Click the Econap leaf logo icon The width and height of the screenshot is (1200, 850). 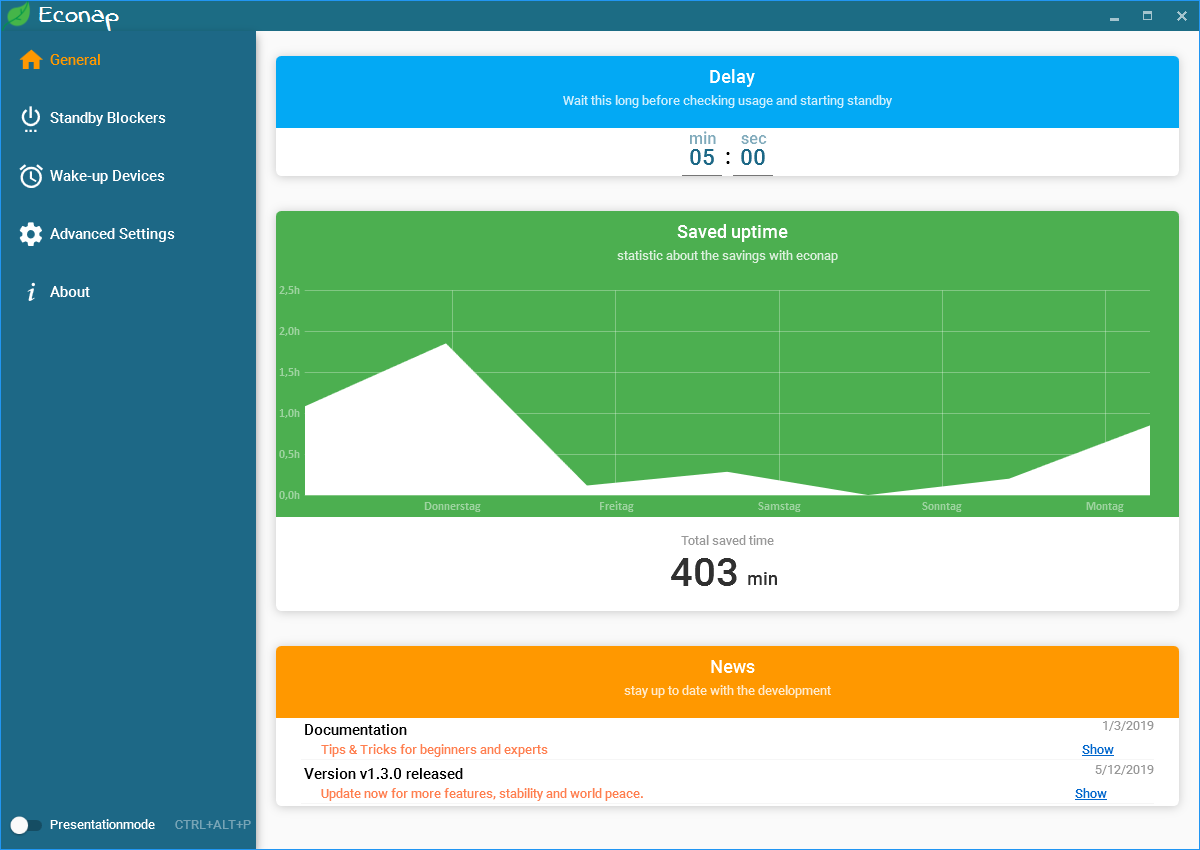click(18, 15)
